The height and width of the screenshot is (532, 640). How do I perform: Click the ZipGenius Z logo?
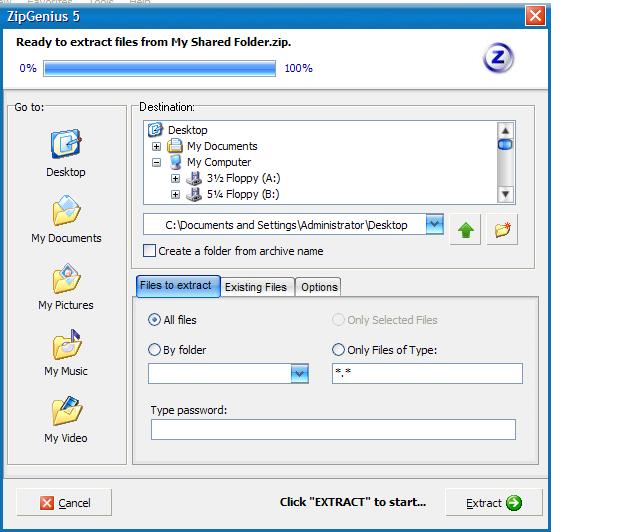click(498, 58)
